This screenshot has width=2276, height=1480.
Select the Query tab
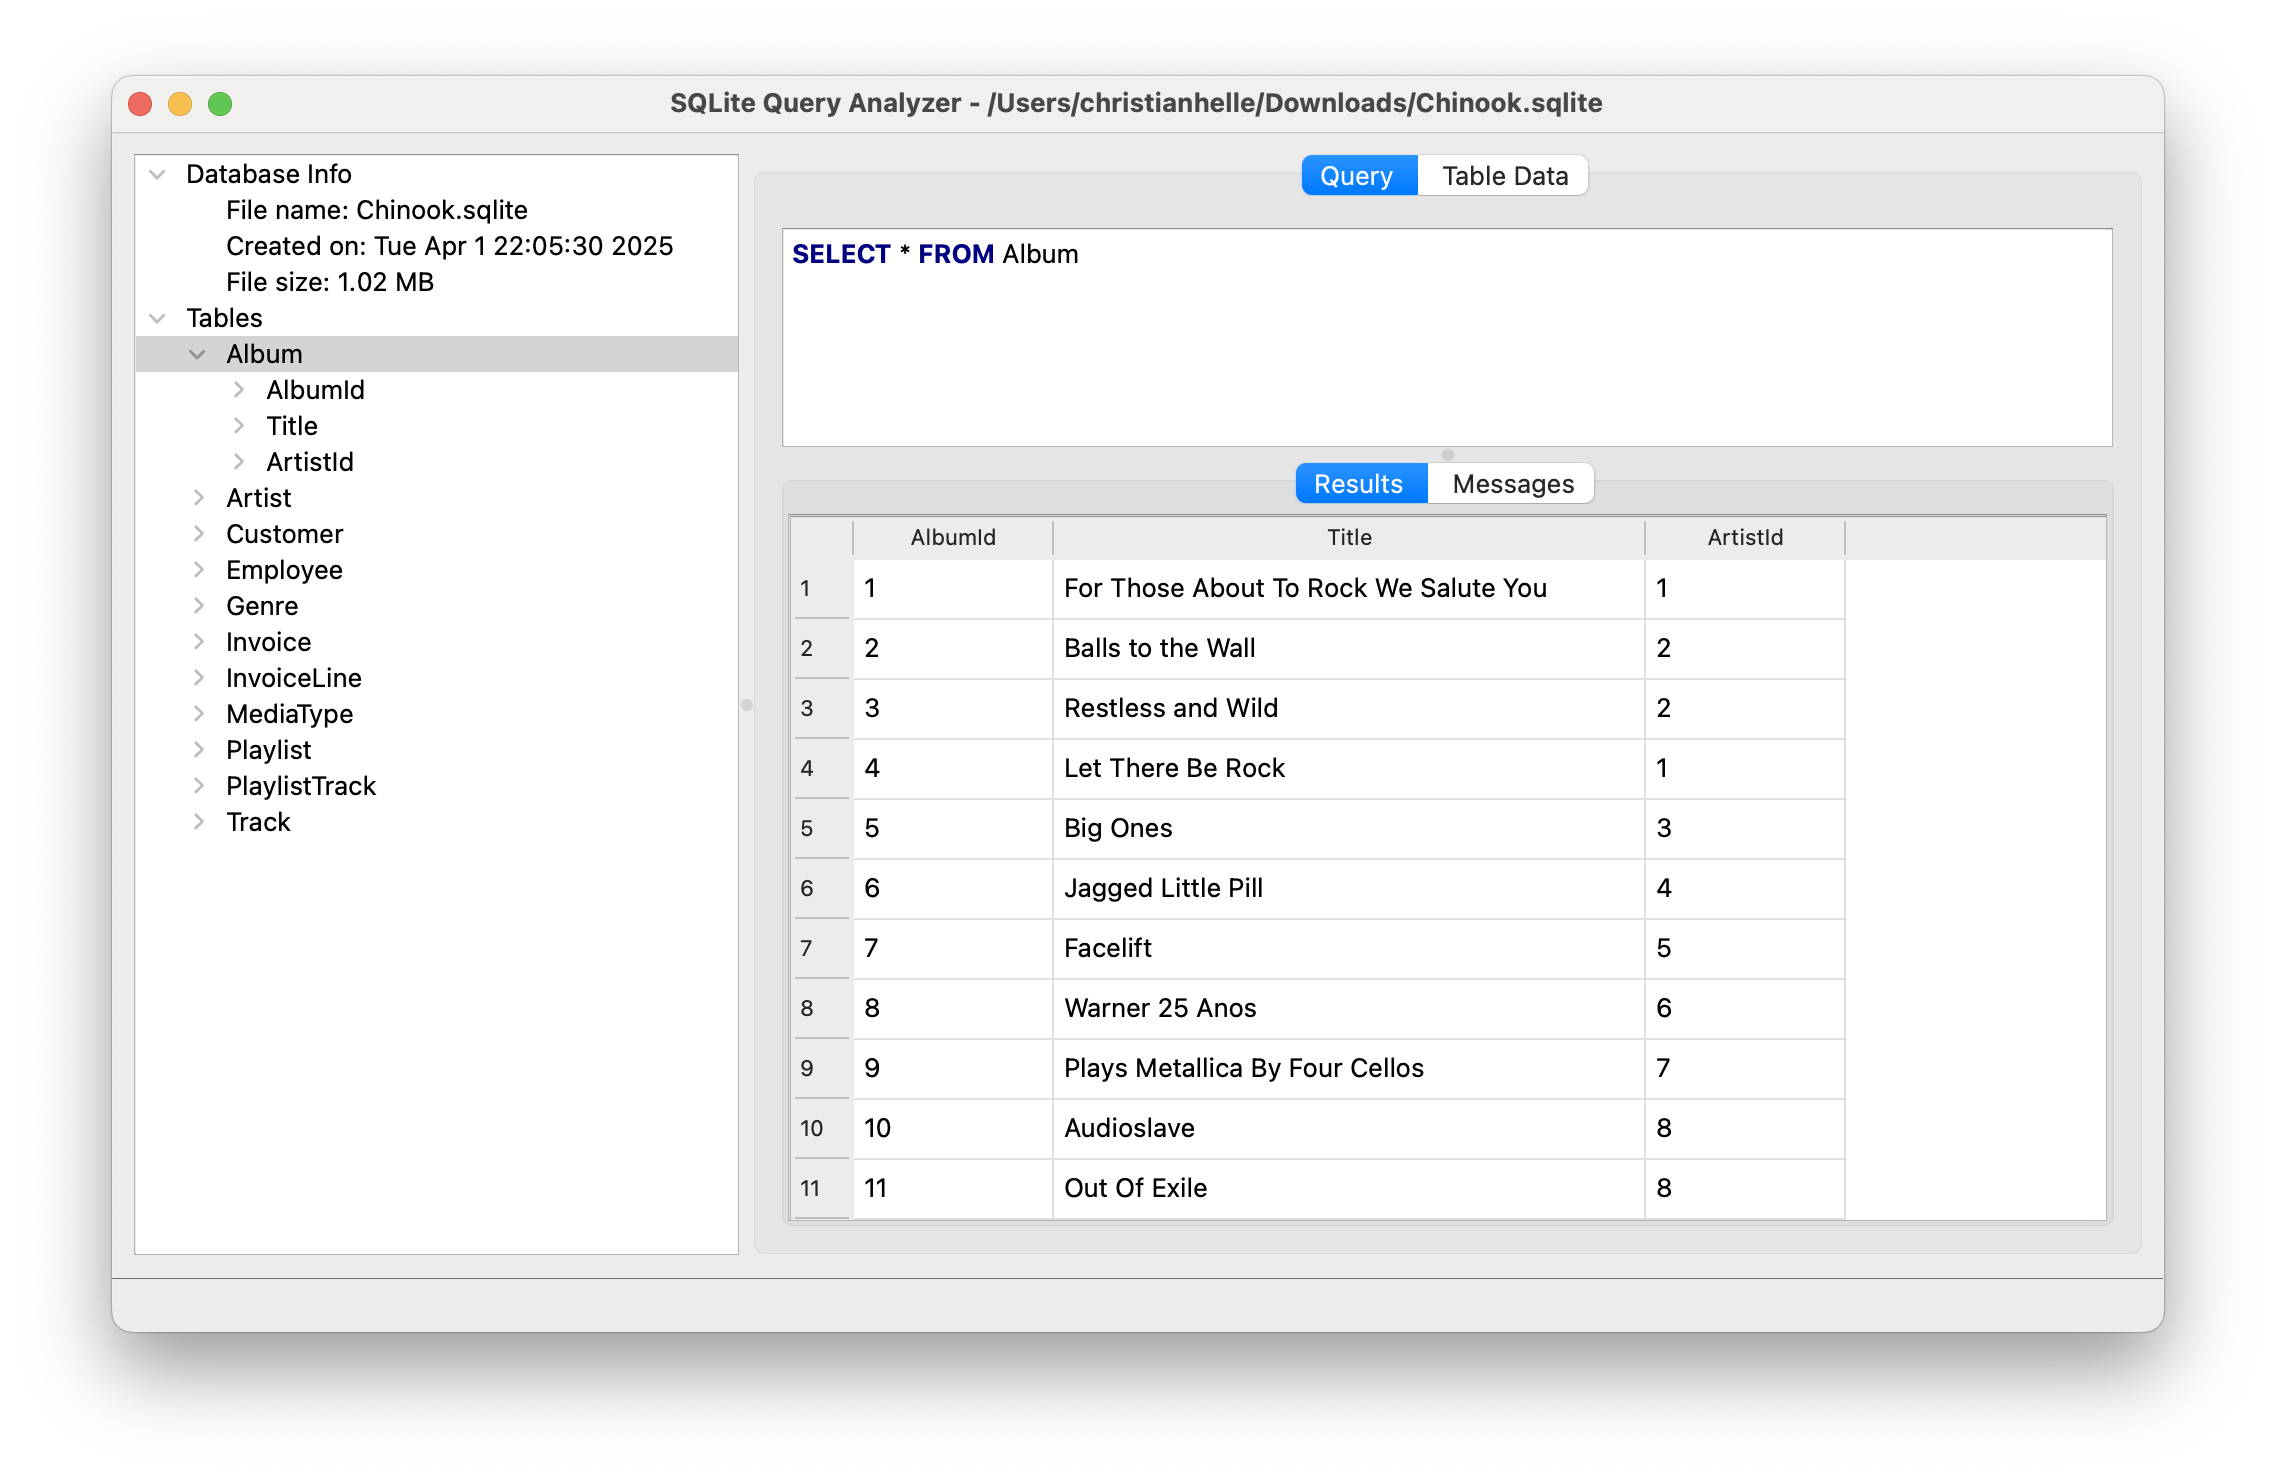tap(1356, 175)
